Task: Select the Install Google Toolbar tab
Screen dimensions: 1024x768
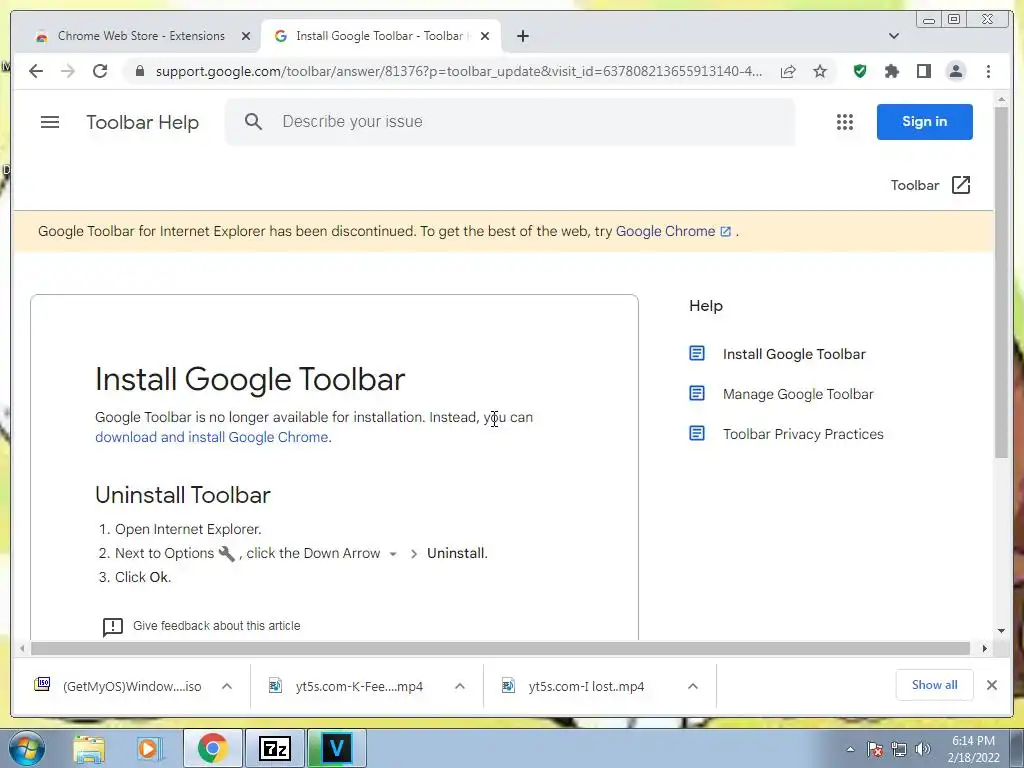Action: click(x=380, y=36)
